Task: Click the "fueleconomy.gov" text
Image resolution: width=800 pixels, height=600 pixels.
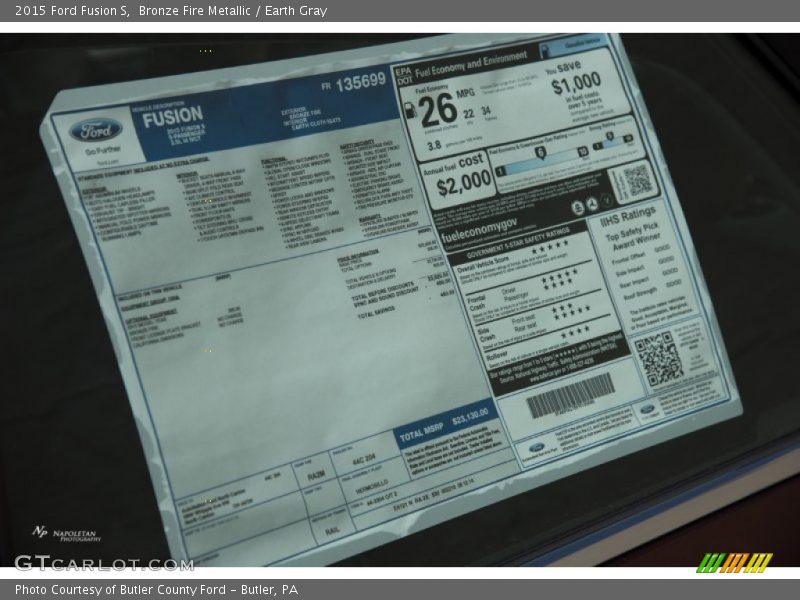Action: click(x=479, y=230)
